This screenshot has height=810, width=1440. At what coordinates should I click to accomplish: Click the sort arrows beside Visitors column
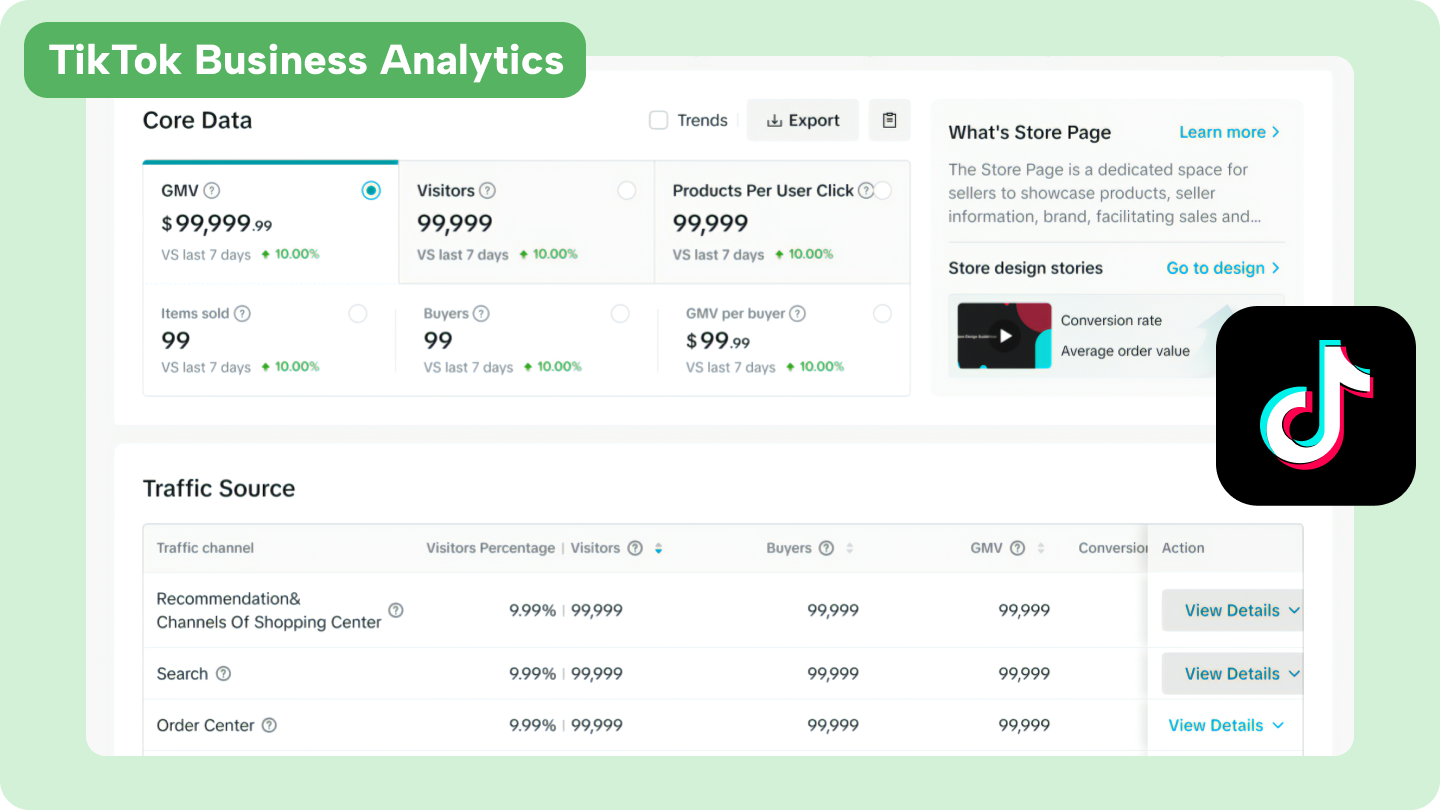pyautogui.click(x=658, y=548)
